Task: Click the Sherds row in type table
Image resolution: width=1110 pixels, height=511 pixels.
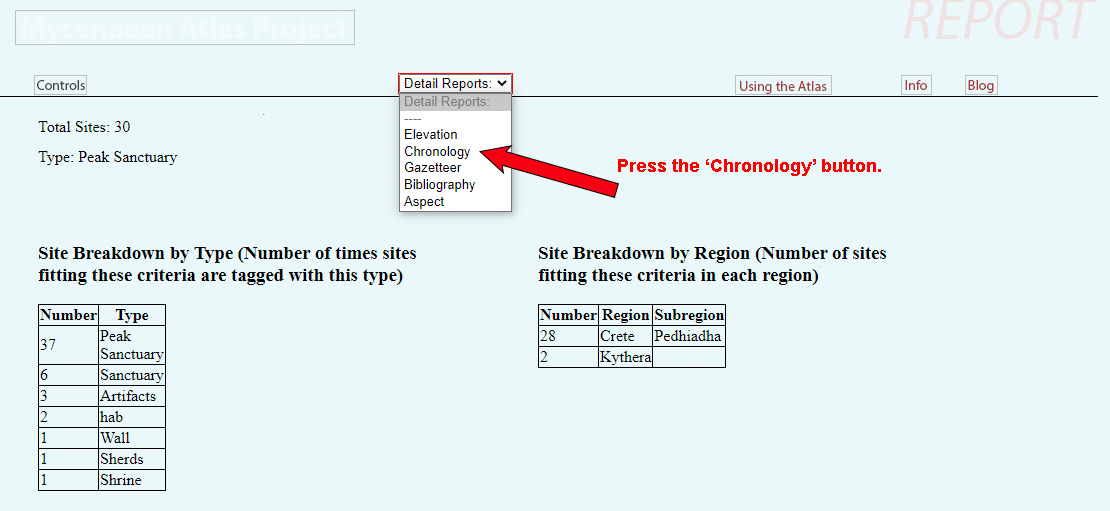Action: pyautogui.click(x=122, y=459)
